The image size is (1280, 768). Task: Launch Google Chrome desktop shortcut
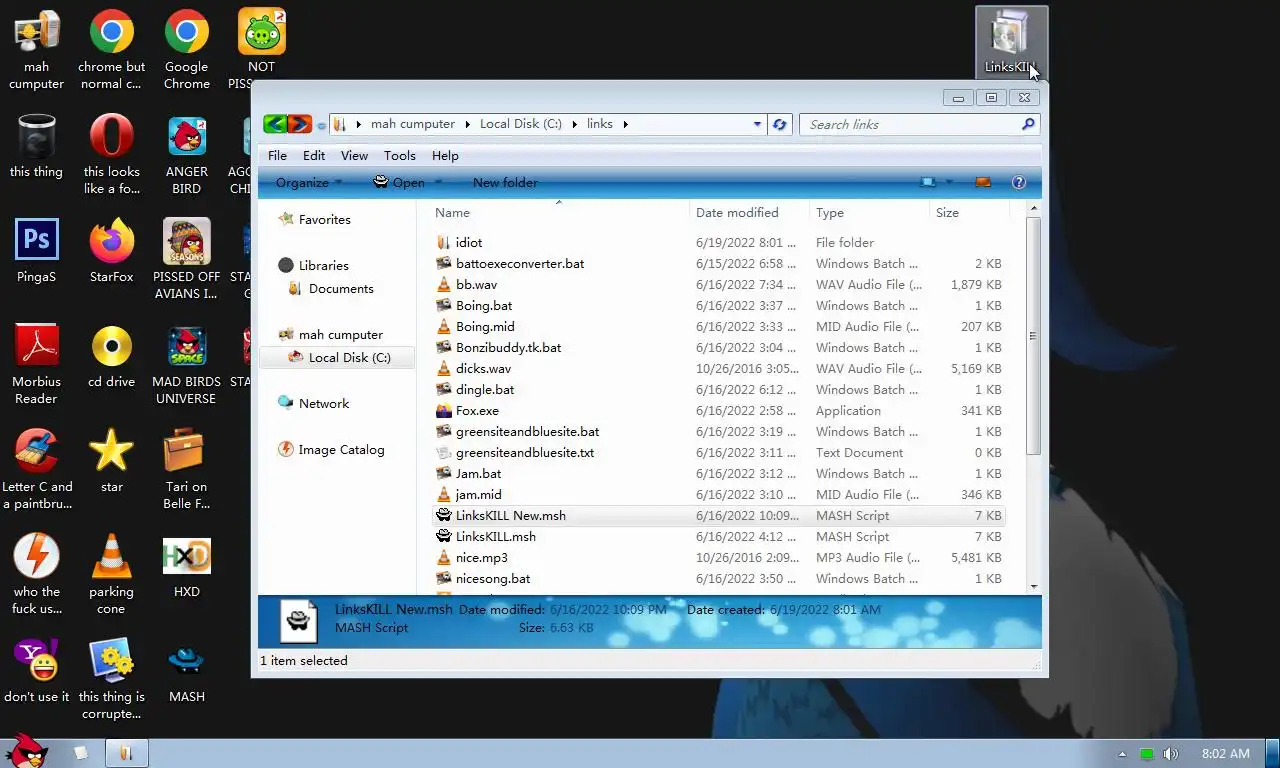187,50
